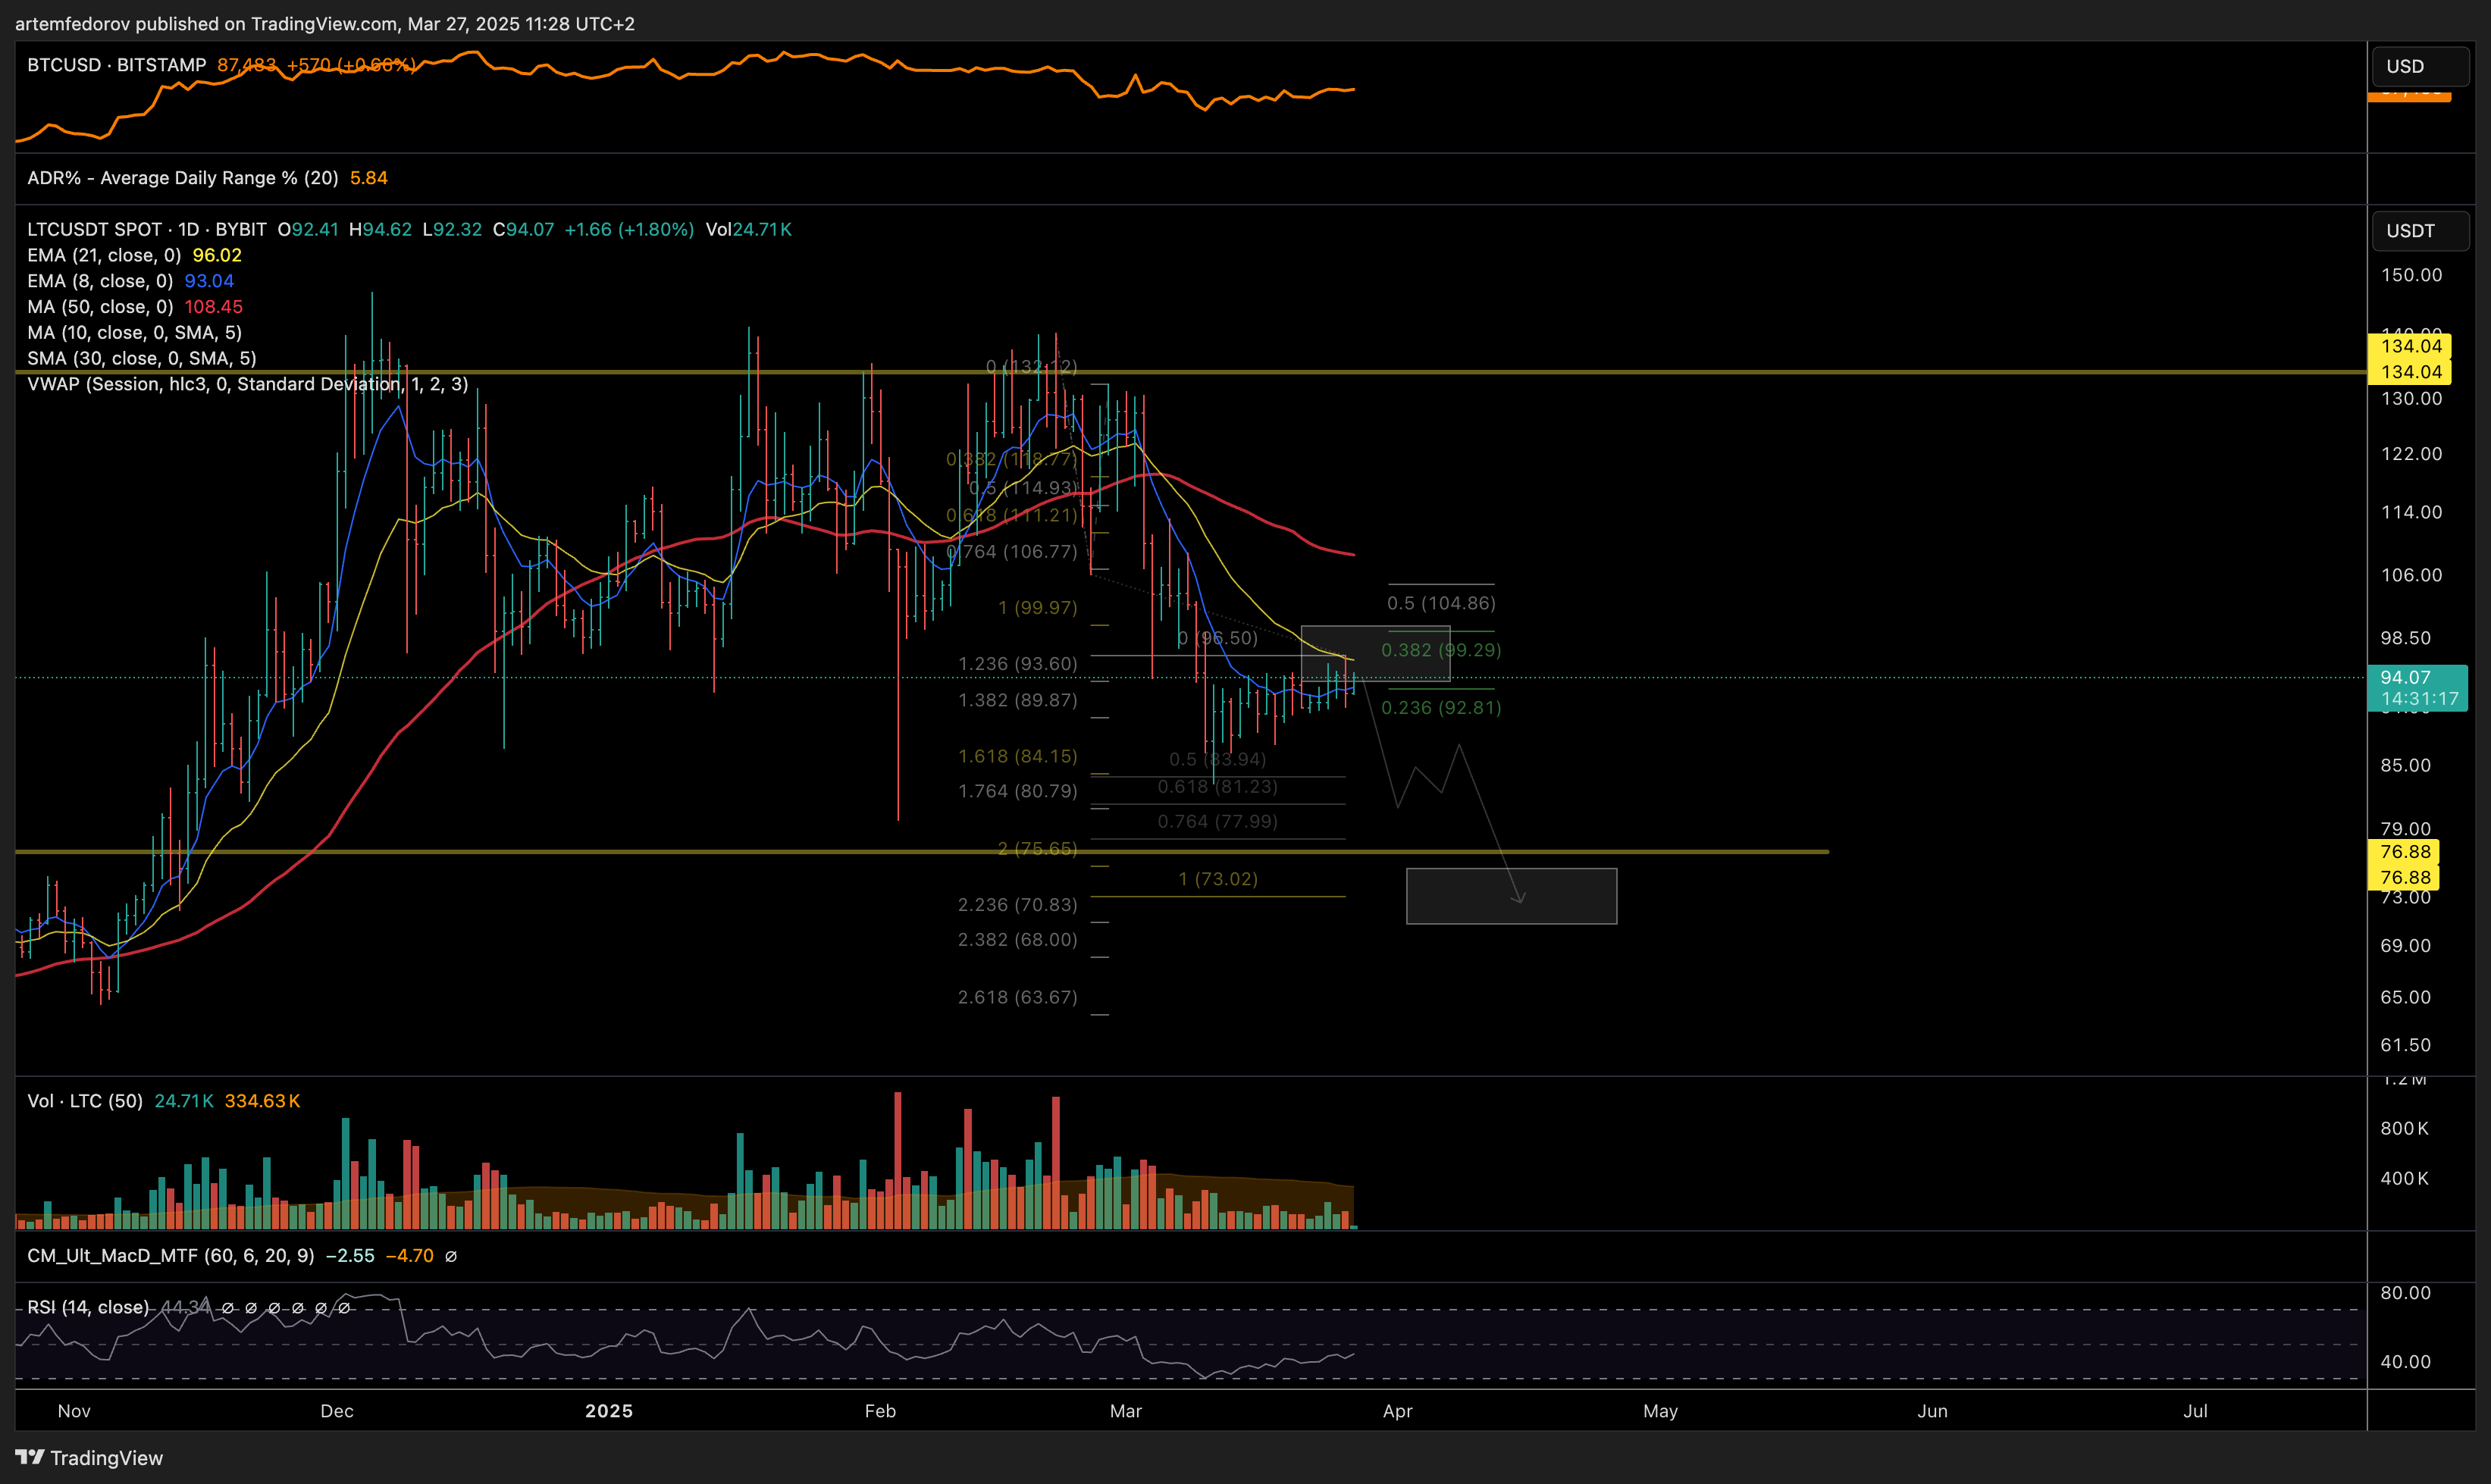Click the May label on time axis
This screenshot has height=1484, width=2491.
tap(1661, 1411)
